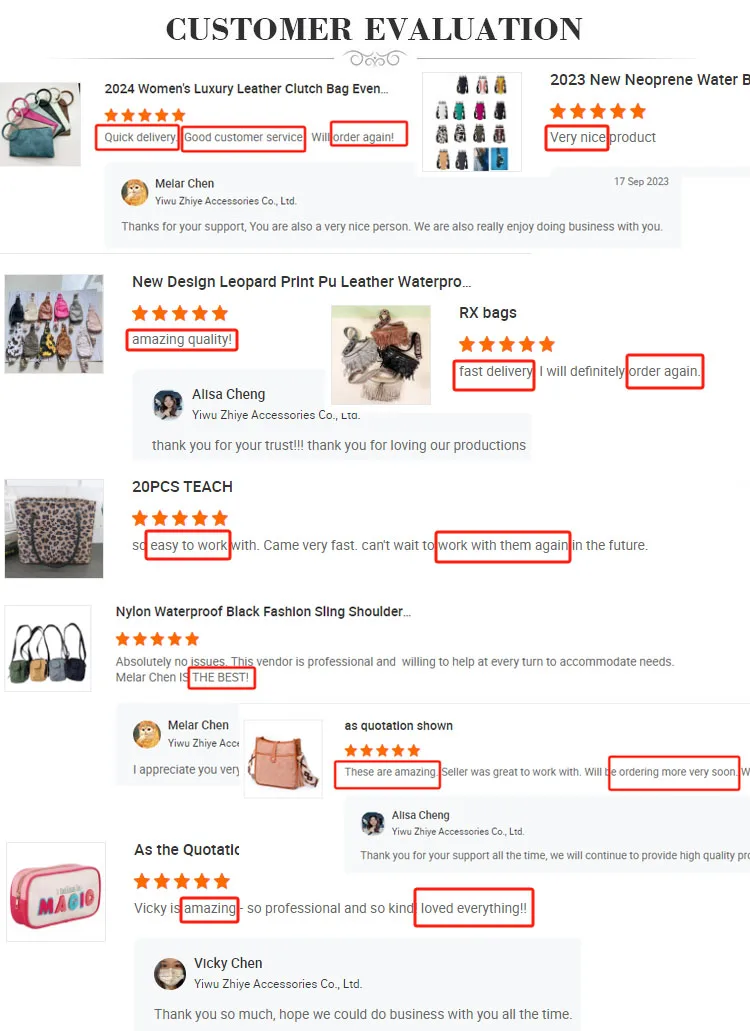The height and width of the screenshot is (1031, 750).
Task: Open the leopard tote bag thumbnail
Action: pos(54,529)
